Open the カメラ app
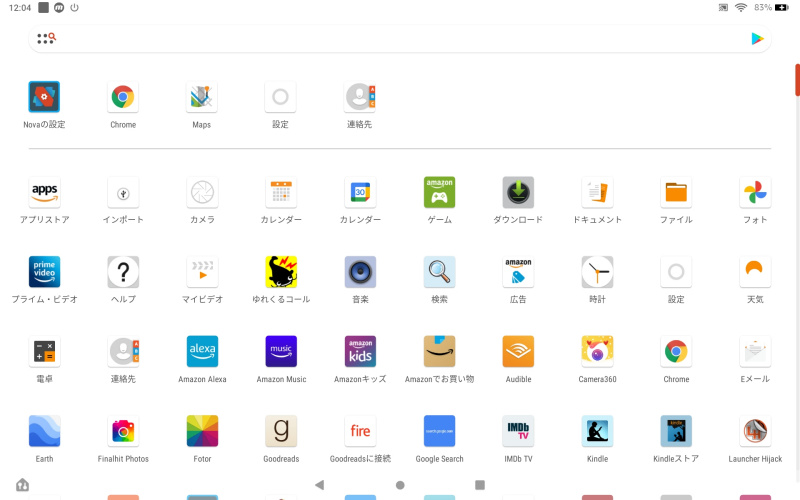This screenshot has width=800, height=500. [202, 192]
